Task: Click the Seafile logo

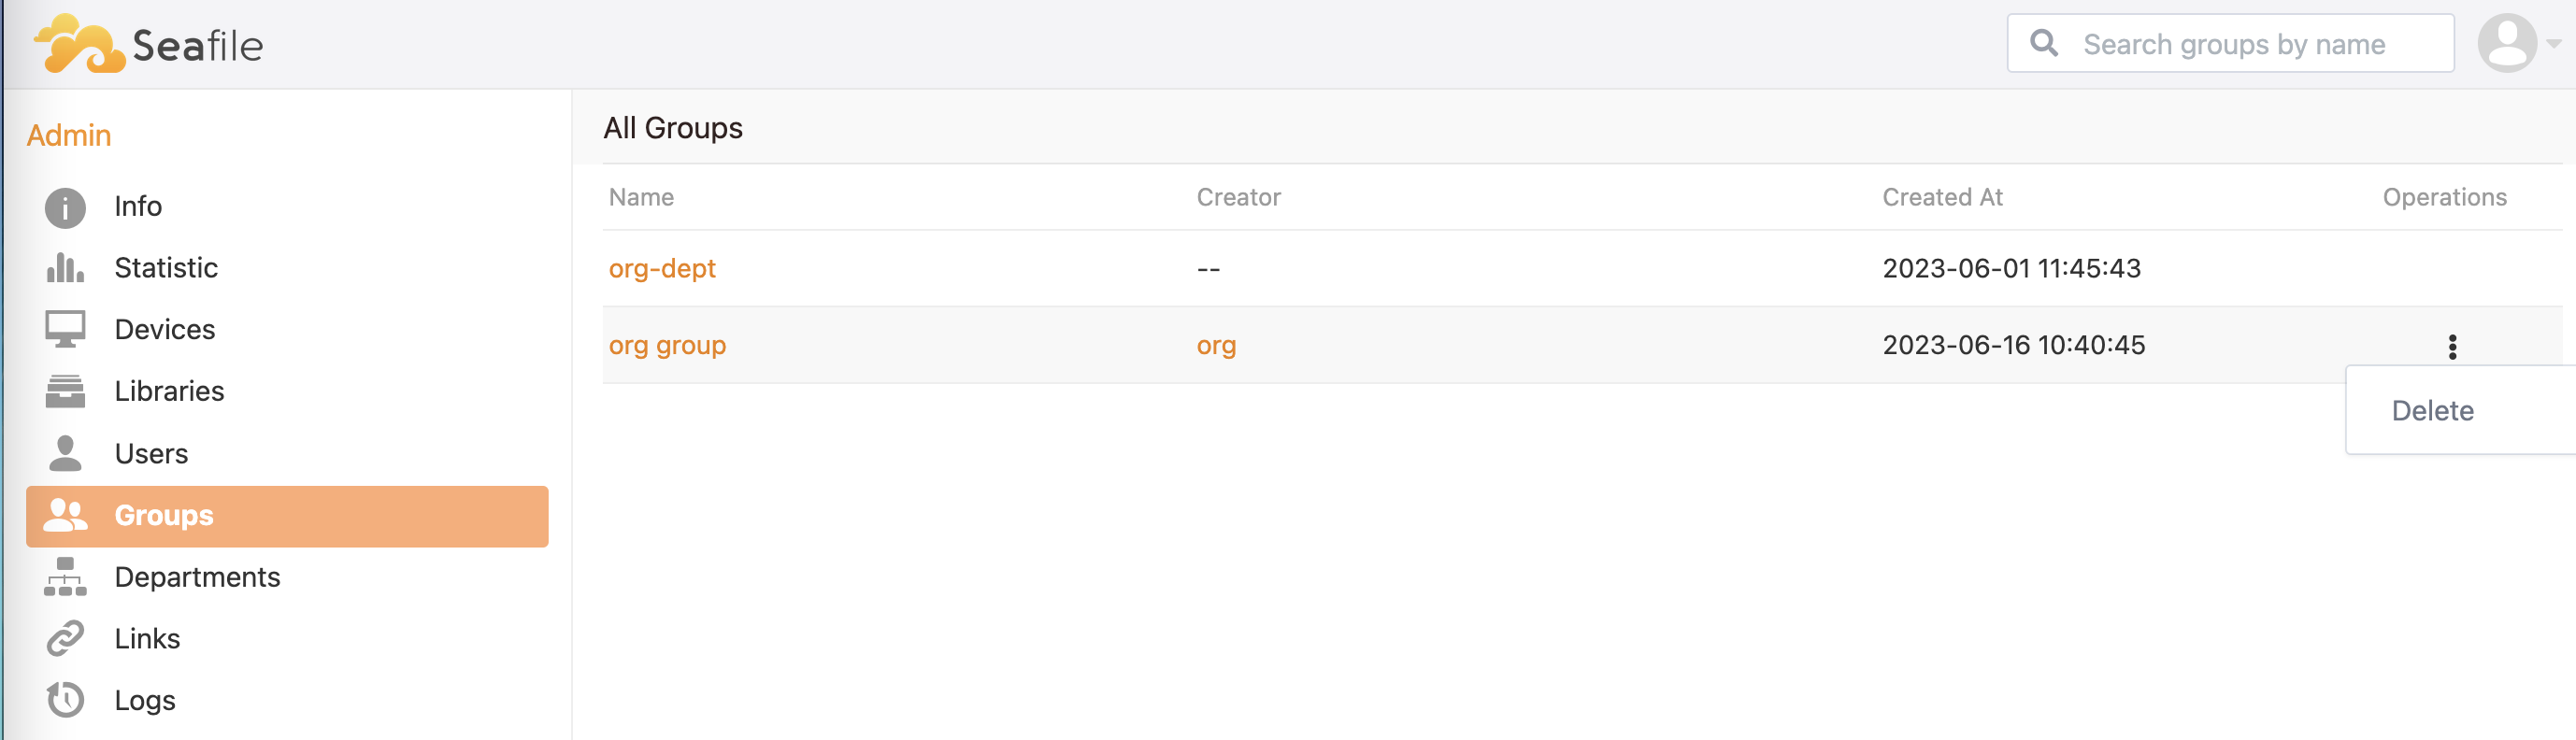Action: click(x=149, y=44)
